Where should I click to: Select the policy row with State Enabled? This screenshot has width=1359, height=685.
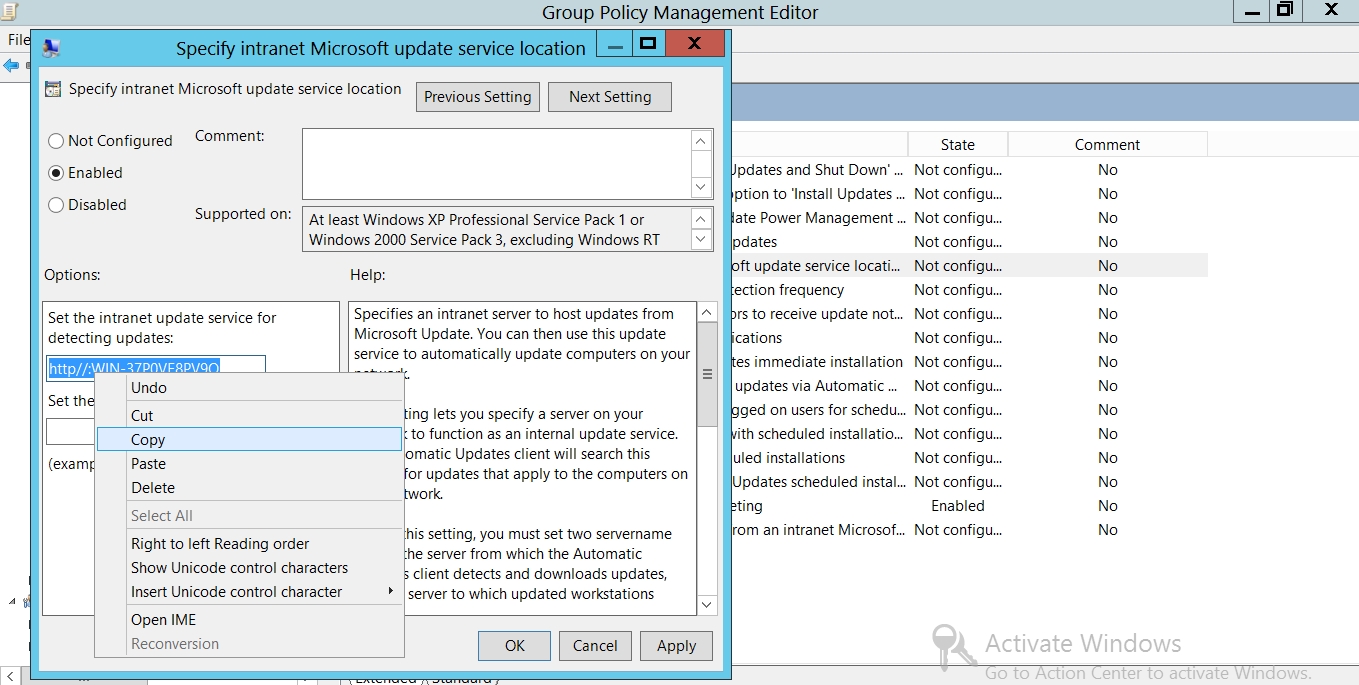(968, 506)
